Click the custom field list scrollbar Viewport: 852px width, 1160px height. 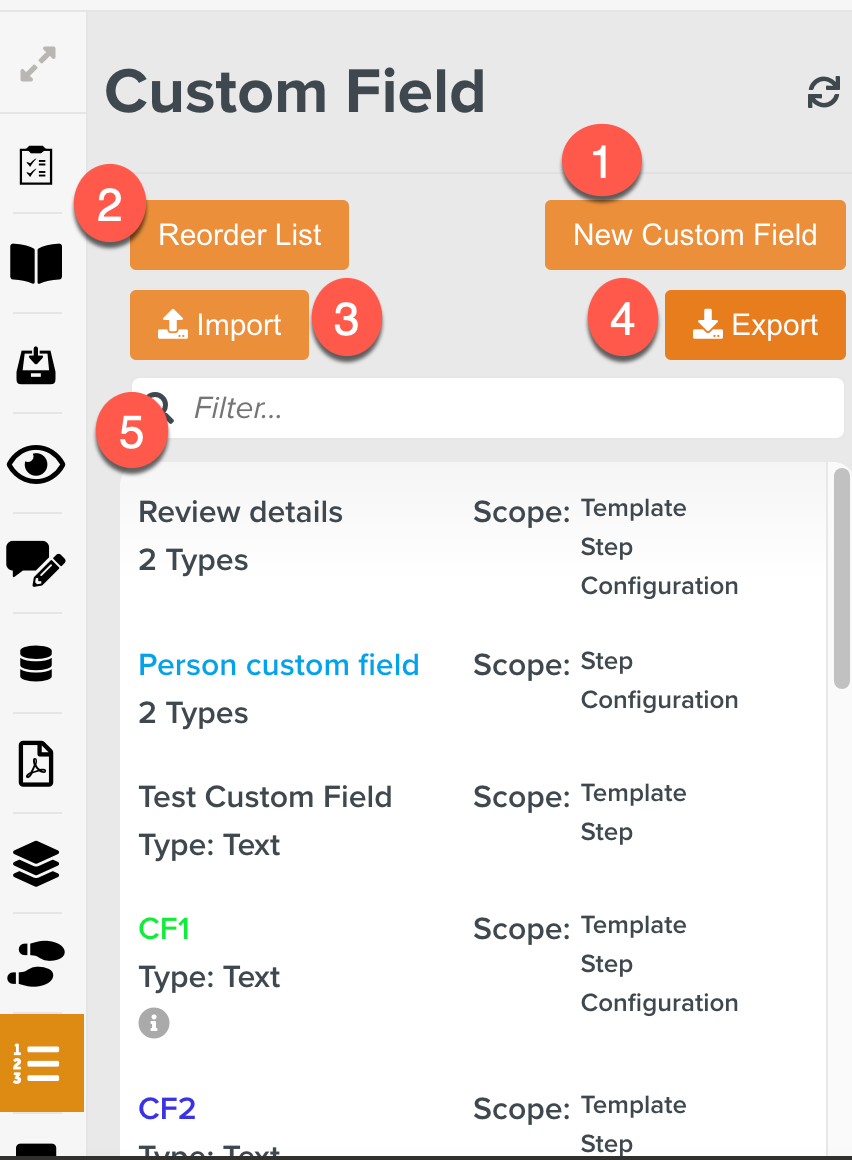point(842,580)
